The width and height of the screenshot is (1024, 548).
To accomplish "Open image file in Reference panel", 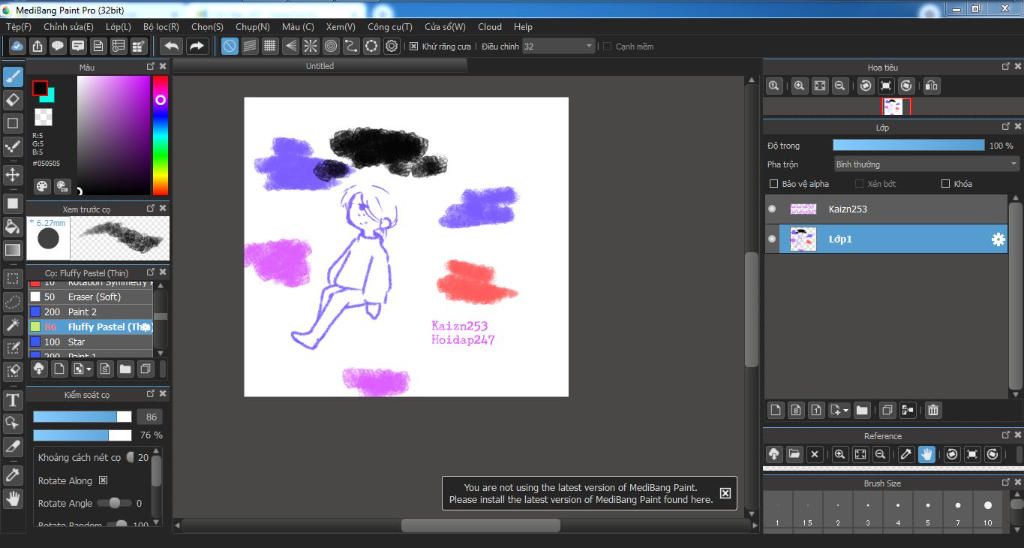I will (x=794, y=454).
